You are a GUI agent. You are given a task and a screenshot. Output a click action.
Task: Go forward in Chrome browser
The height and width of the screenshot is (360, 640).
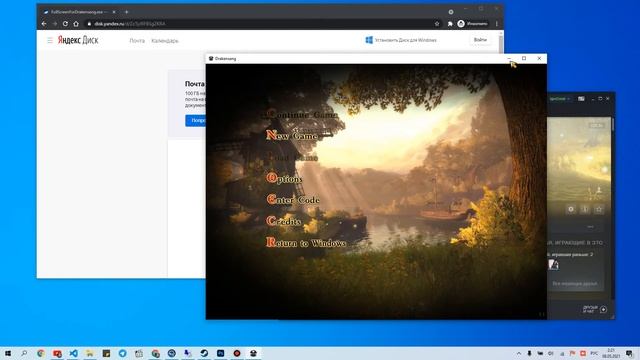[x=55, y=24]
